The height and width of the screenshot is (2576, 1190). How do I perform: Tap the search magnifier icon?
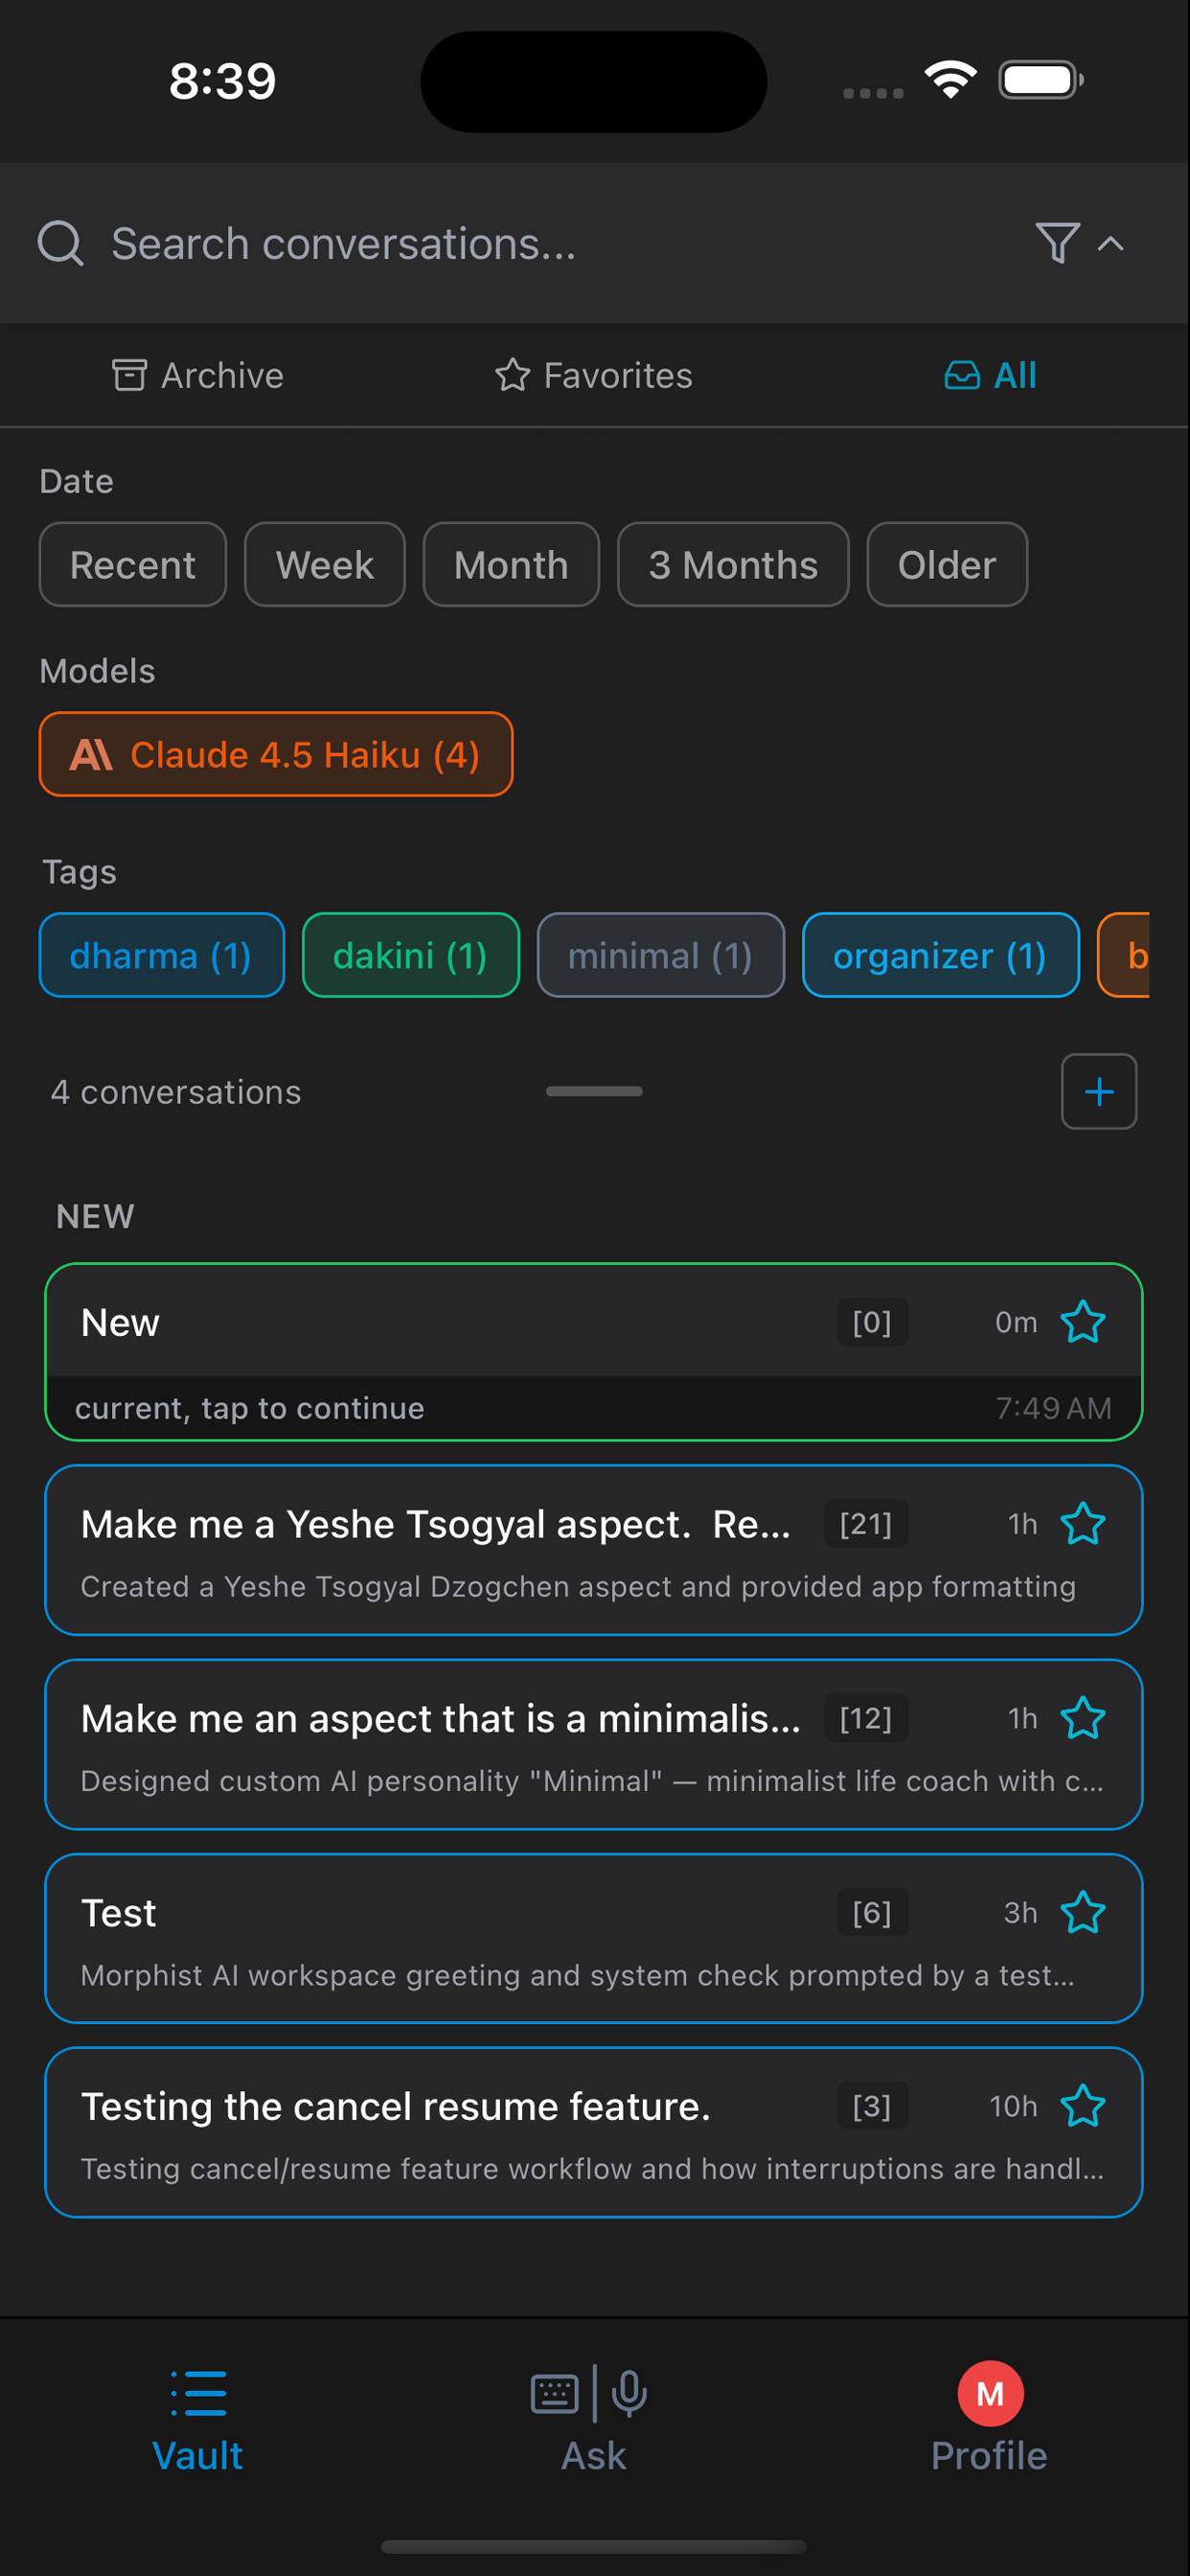pyautogui.click(x=60, y=243)
